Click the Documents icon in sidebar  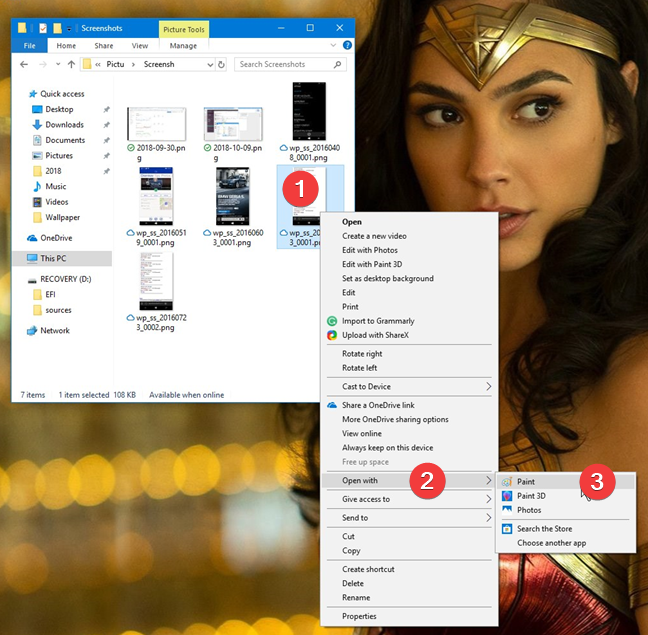pyautogui.click(x=37, y=140)
